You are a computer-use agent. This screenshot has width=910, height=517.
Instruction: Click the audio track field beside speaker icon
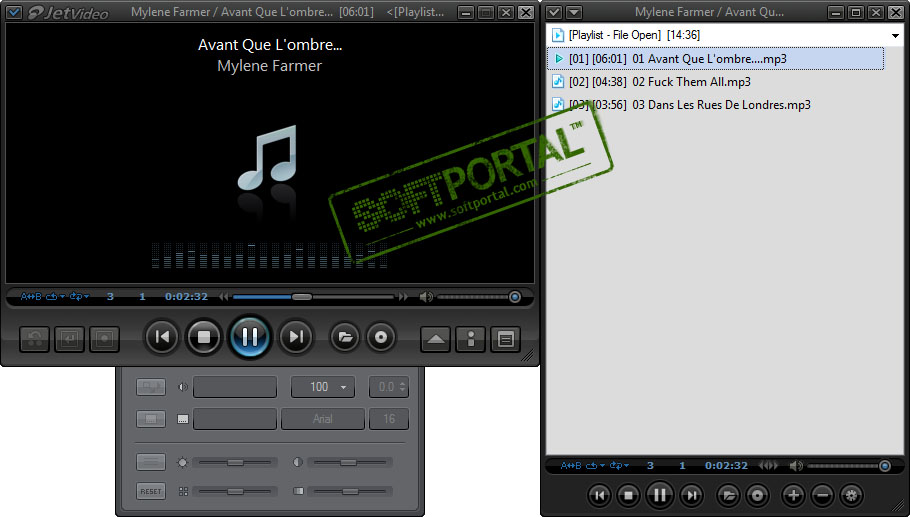click(235, 387)
